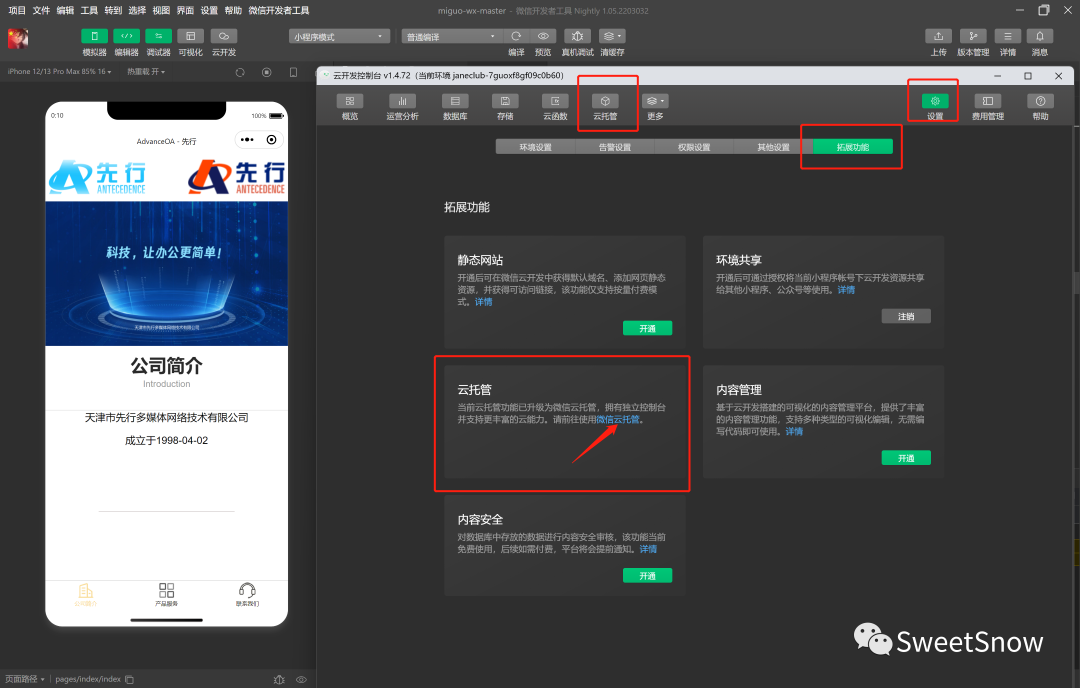1080x688 pixels.
Task: Click 开通 for 静态网站
Action: click(647, 329)
